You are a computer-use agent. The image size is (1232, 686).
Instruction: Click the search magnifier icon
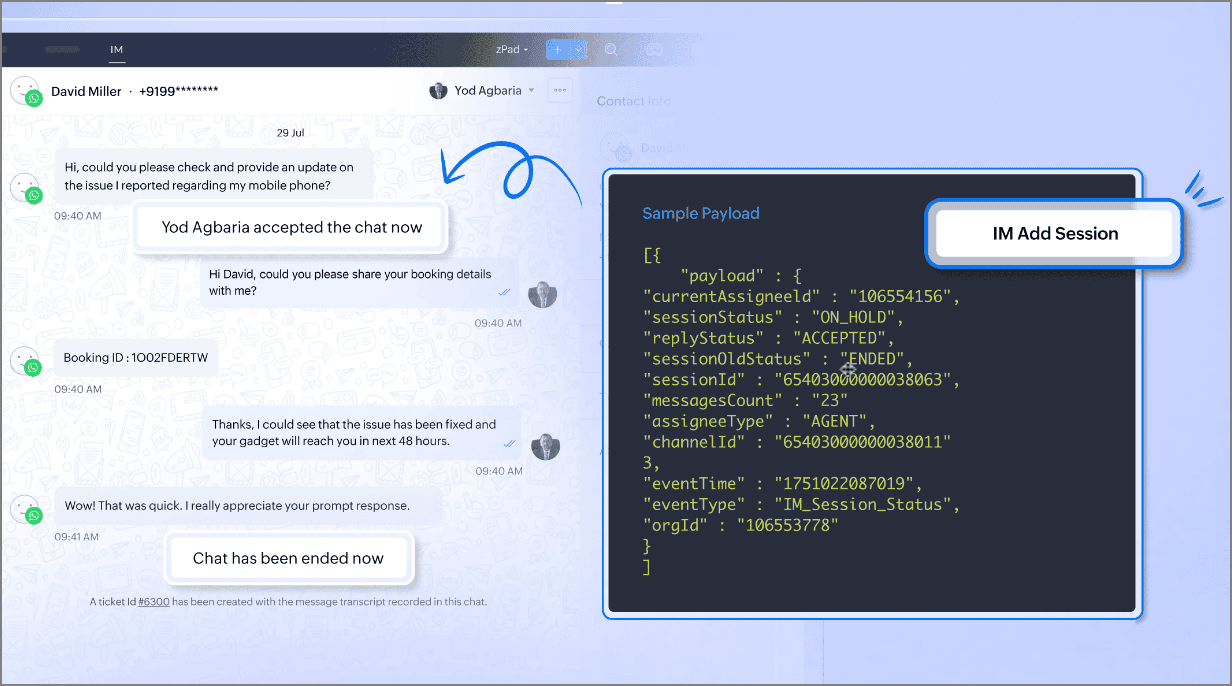pos(611,49)
